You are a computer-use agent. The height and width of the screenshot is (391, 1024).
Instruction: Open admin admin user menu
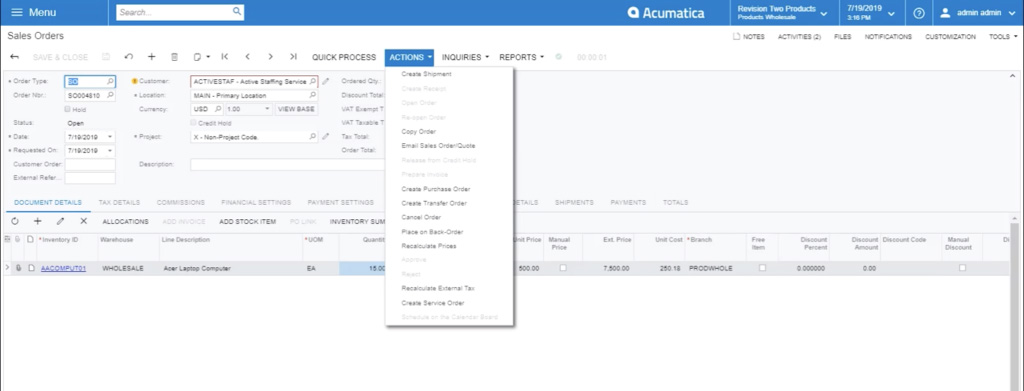click(x=978, y=12)
